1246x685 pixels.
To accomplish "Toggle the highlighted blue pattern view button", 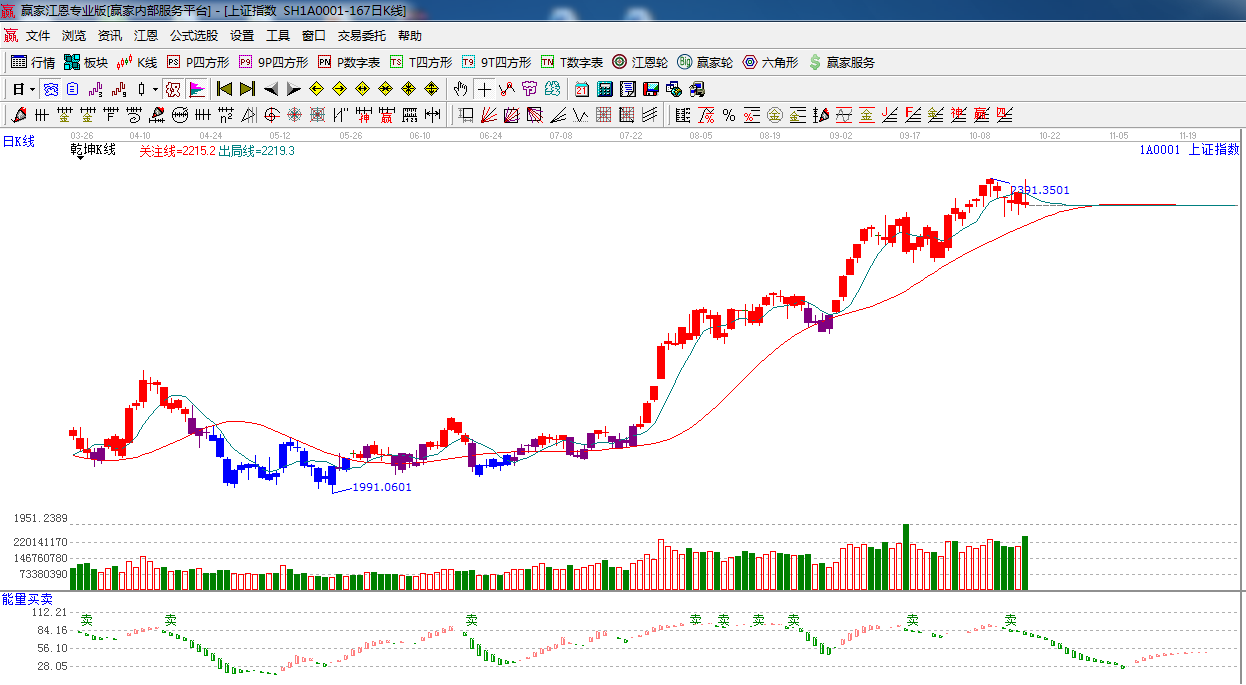I will (50, 89).
